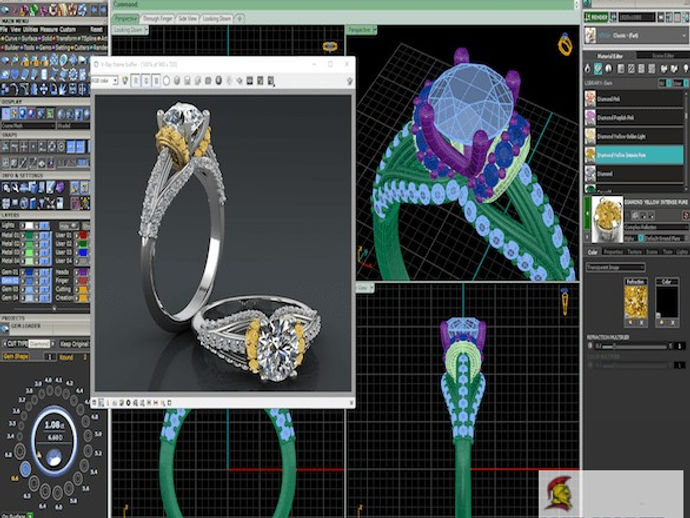Click the Keep Original button
Viewport: 690px width, 518px height.
pos(74,344)
